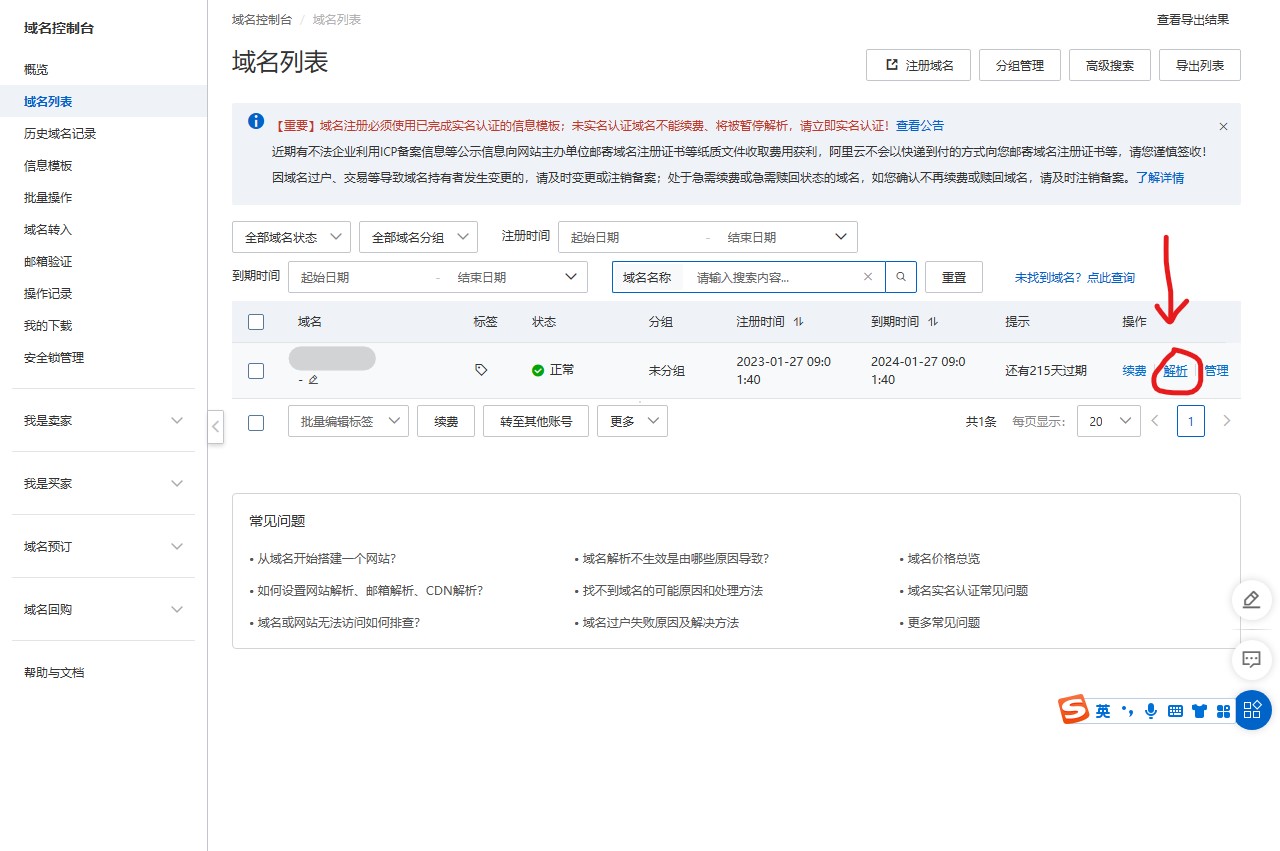Open the 全部域名分组 dropdown
This screenshot has width=1280, height=851.
point(418,237)
